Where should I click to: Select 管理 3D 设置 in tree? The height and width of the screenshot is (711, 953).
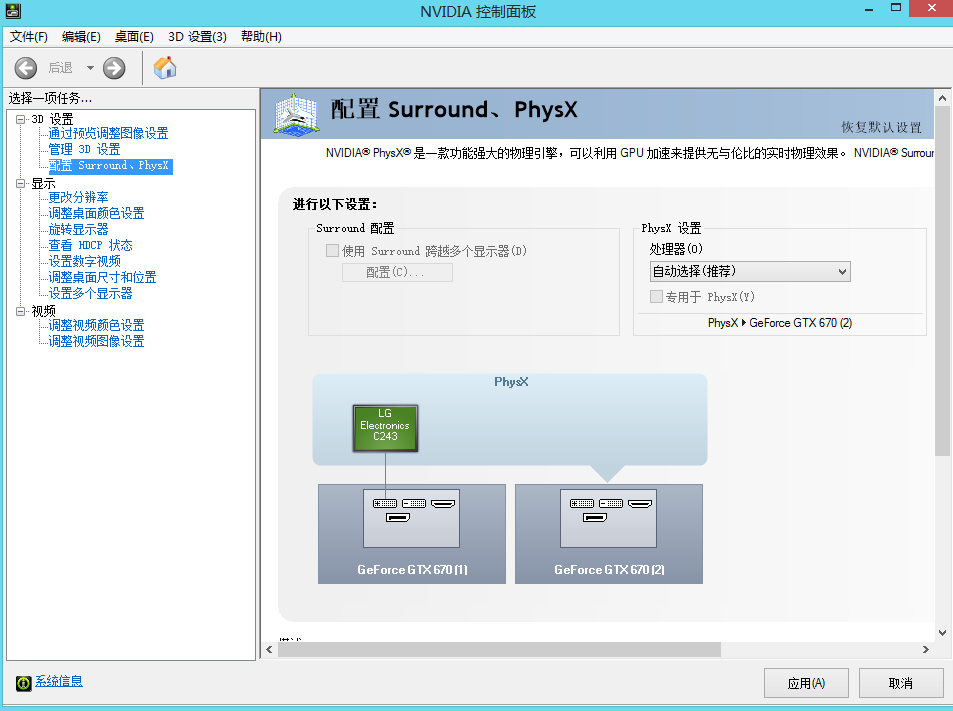(84, 149)
